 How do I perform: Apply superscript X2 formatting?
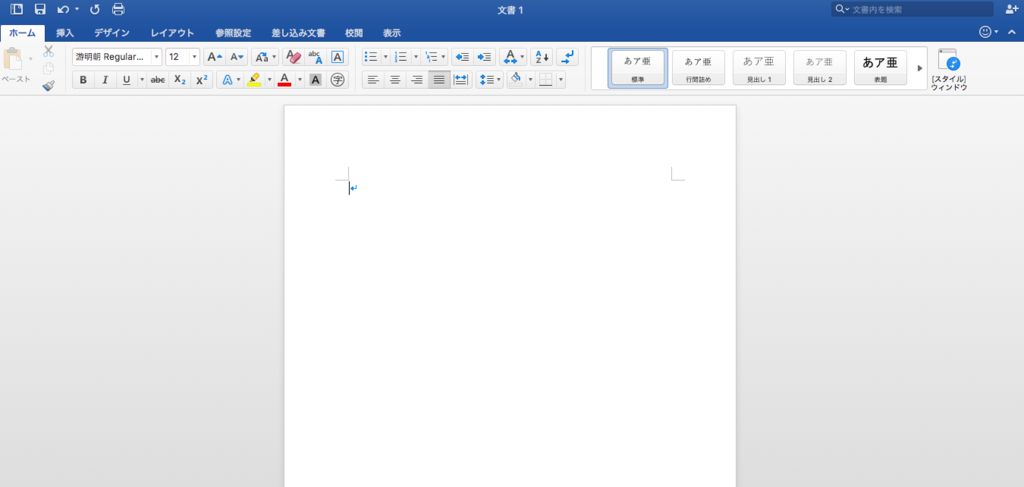point(202,80)
